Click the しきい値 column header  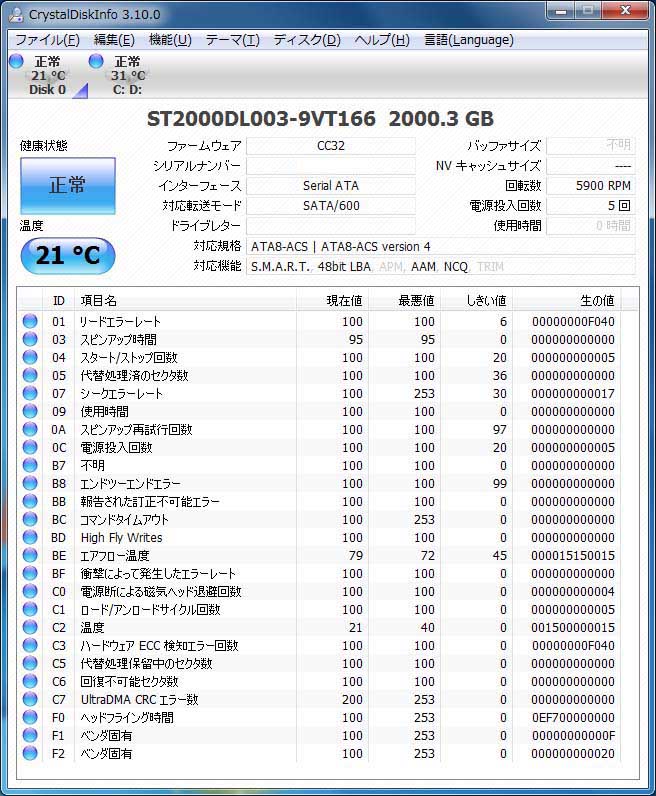coord(477,301)
